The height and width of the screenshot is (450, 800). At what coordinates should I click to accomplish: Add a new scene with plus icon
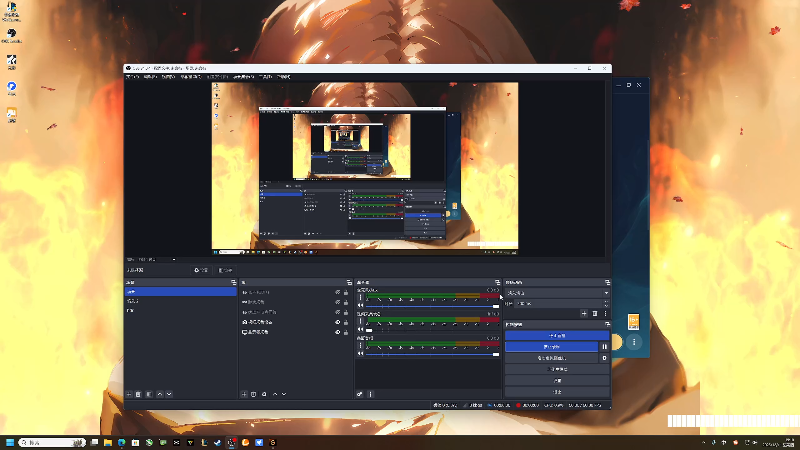tap(129, 394)
